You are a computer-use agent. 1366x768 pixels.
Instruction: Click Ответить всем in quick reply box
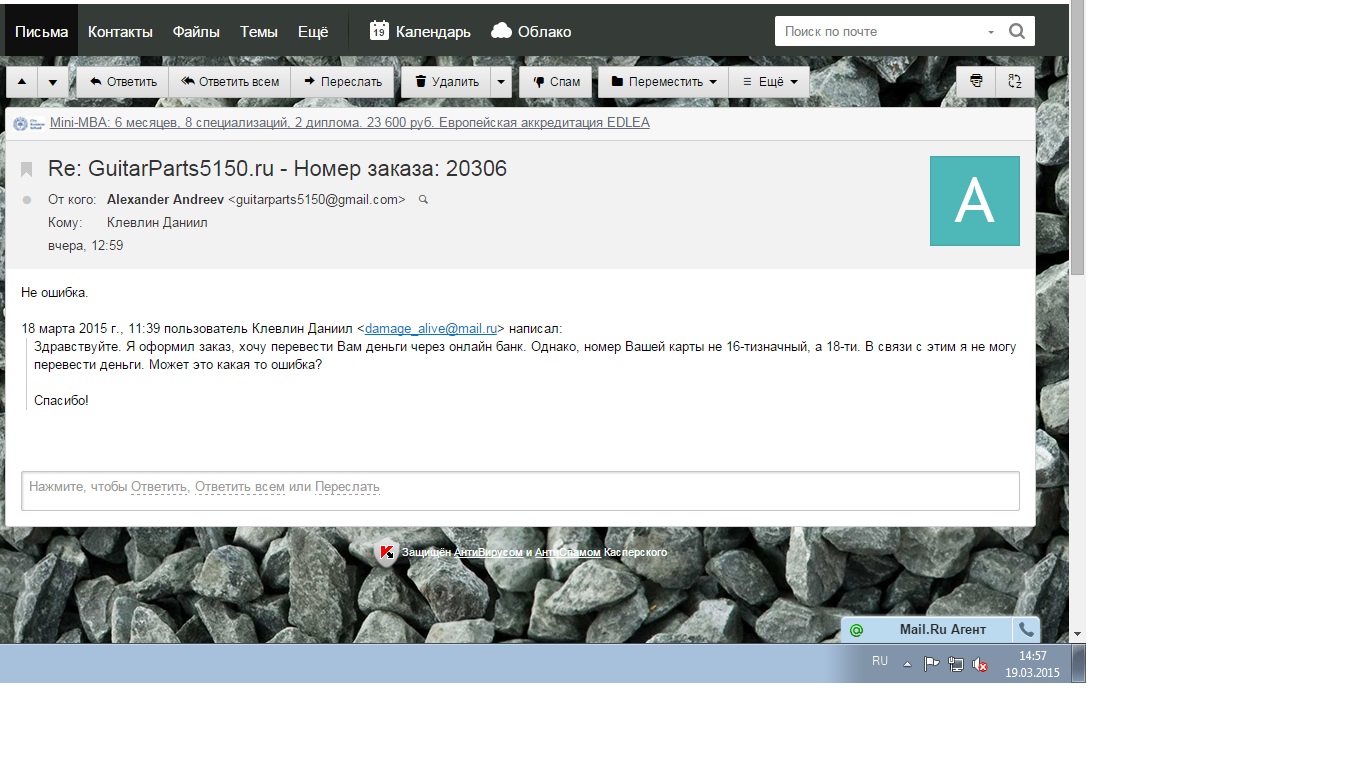[x=240, y=487]
